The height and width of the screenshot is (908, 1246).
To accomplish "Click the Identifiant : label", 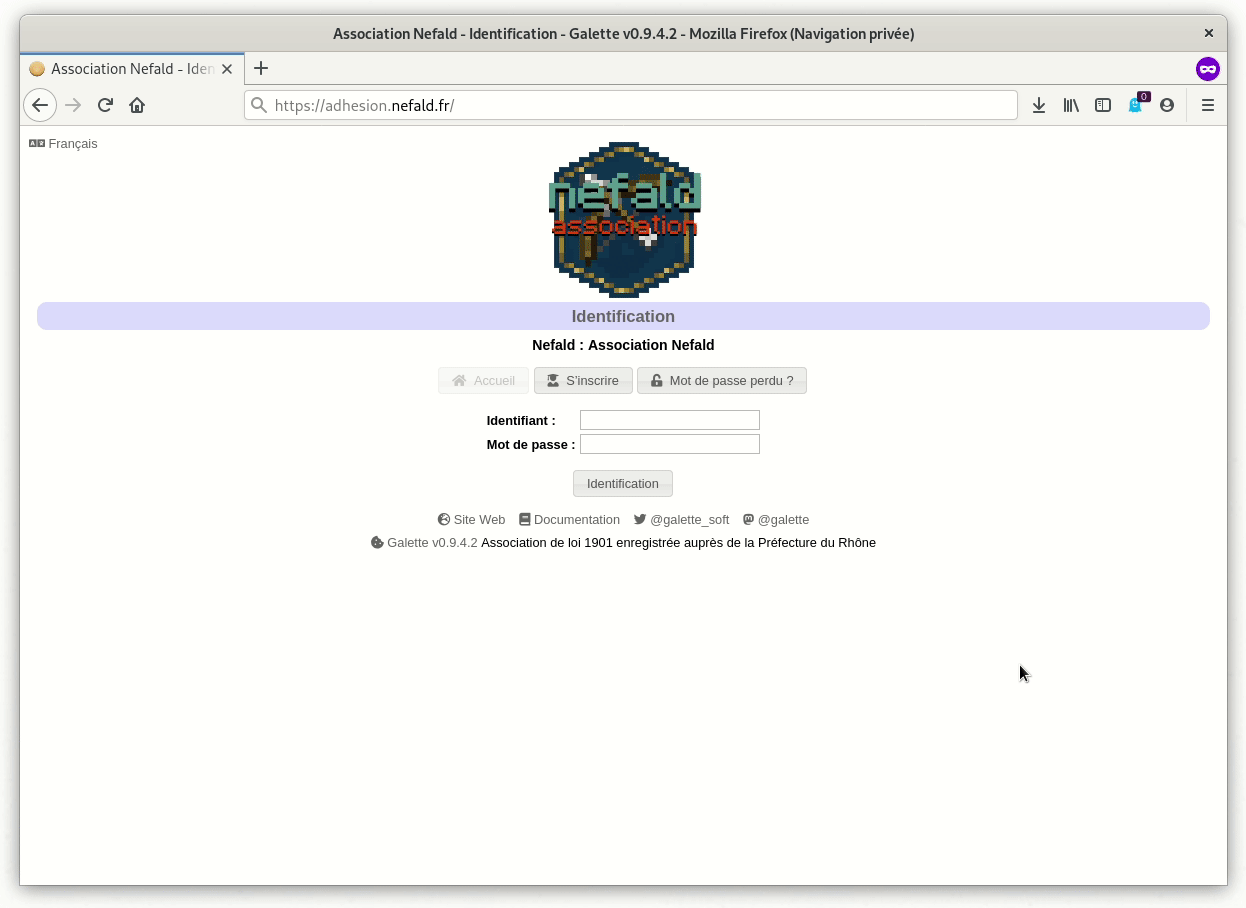I will [x=521, y=421].
